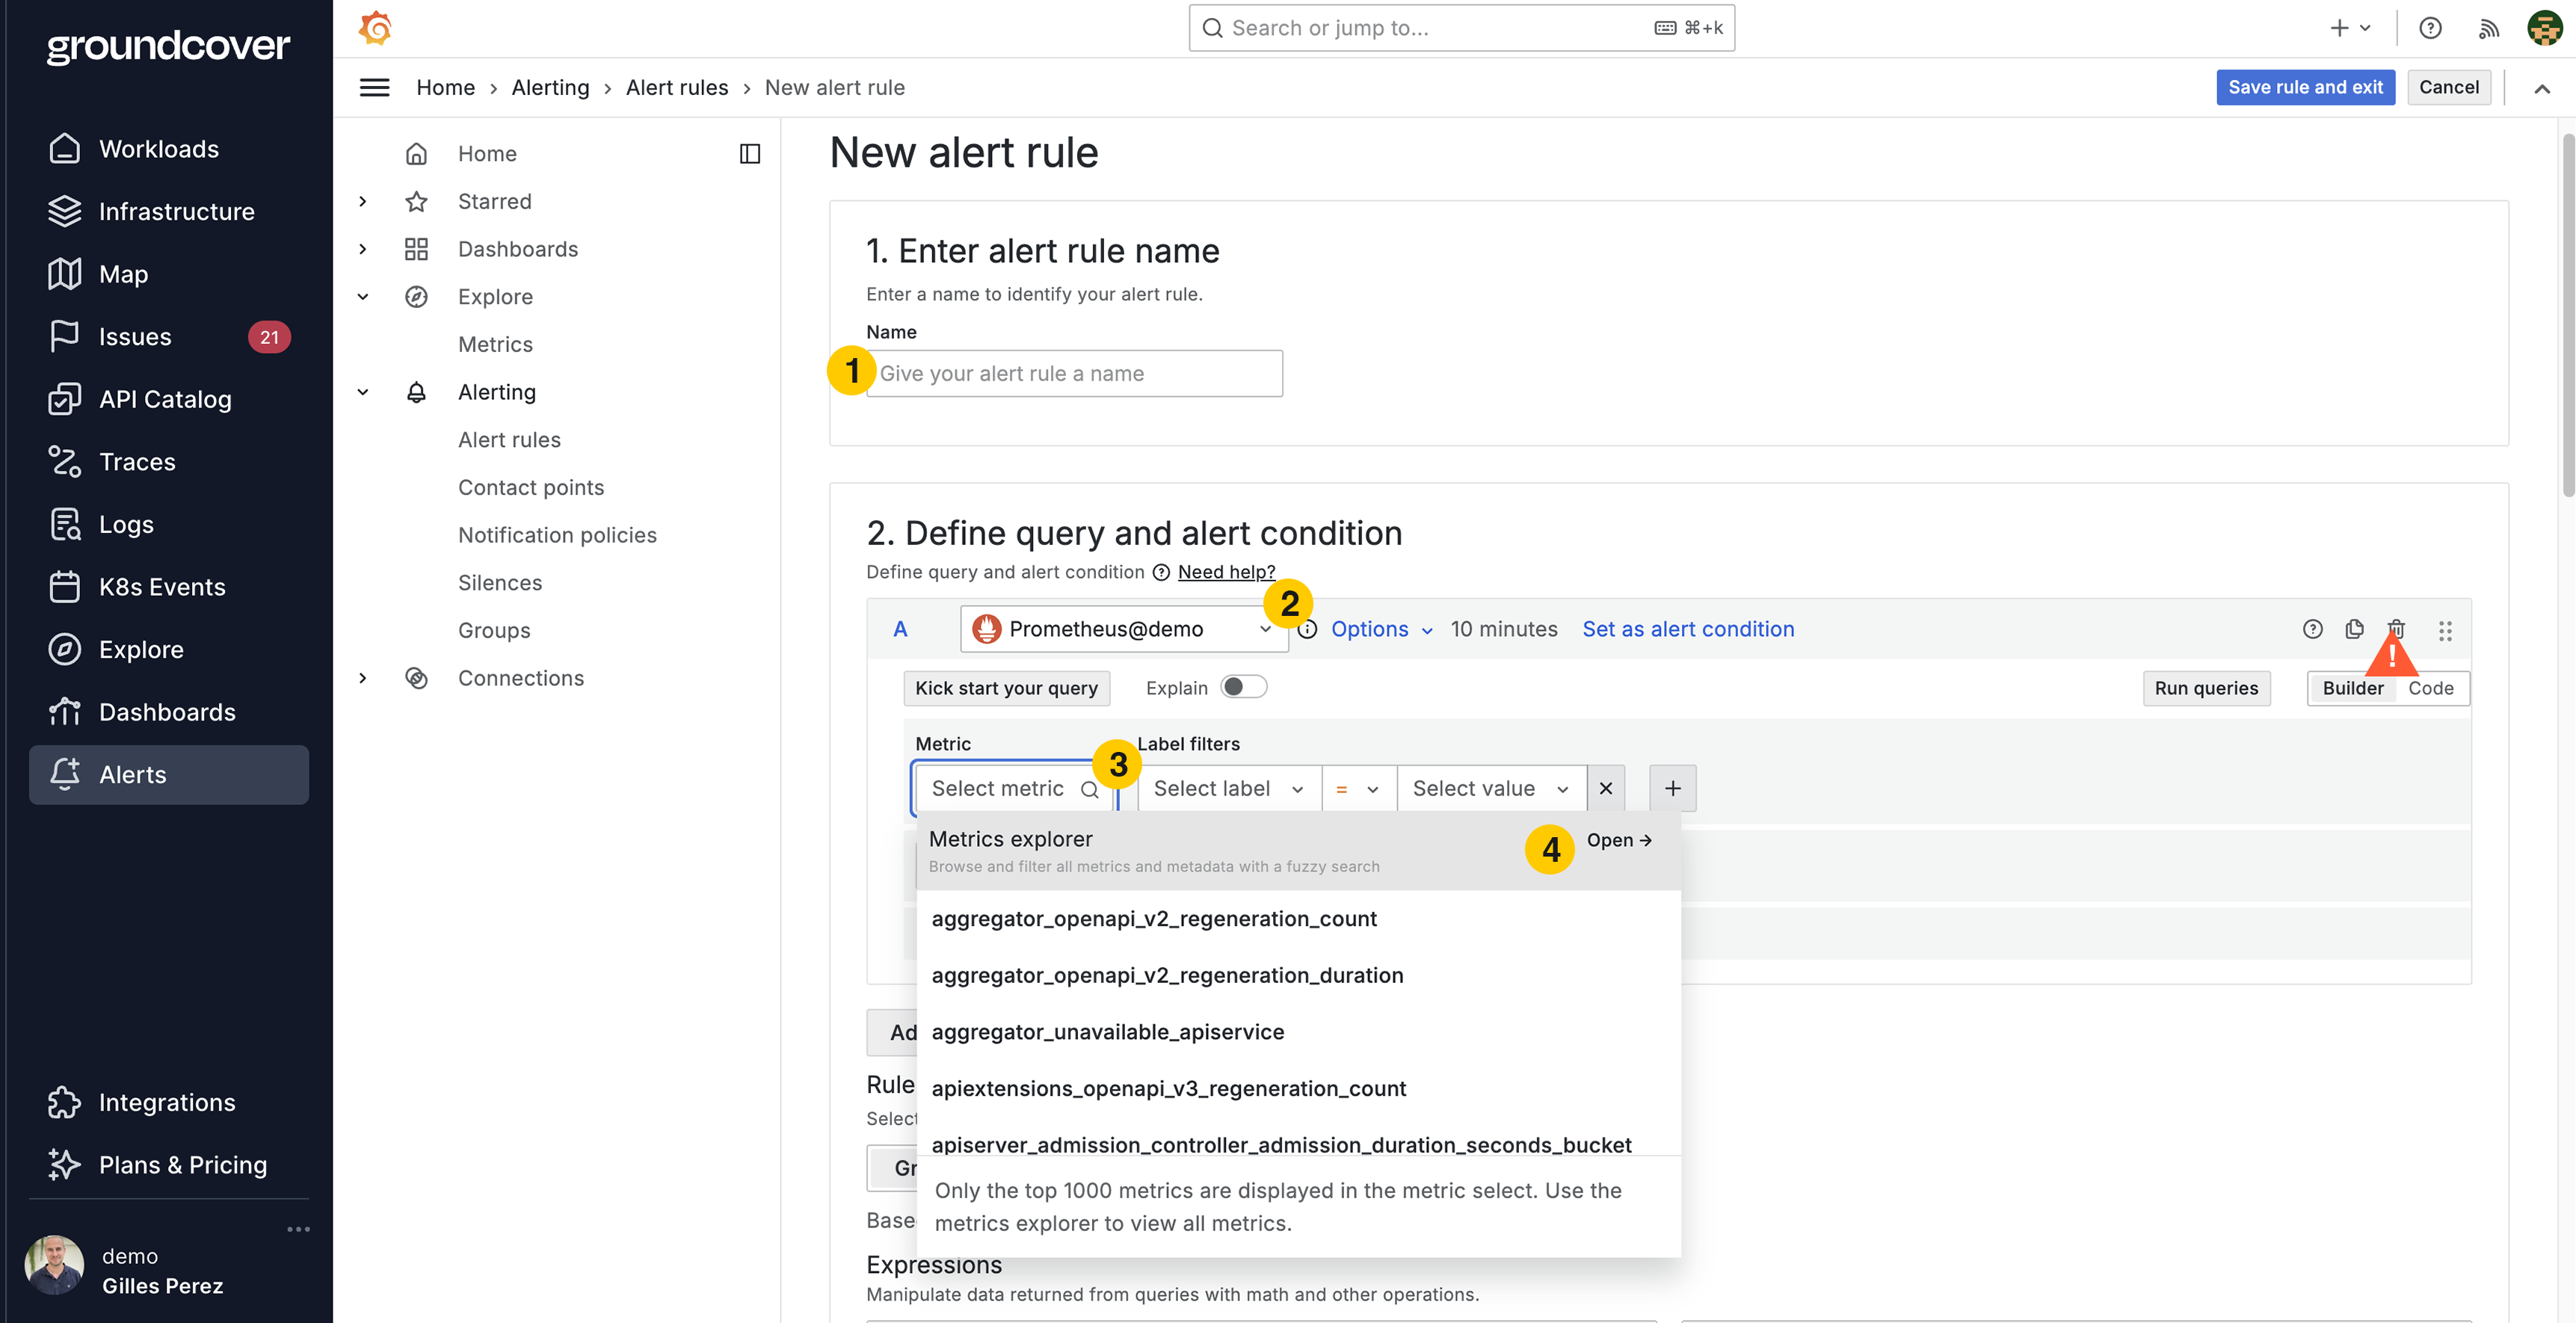Viewport: 2576px width, 1323px height.
Task: Add label filter with plus button
Action: coord(1672,788)
